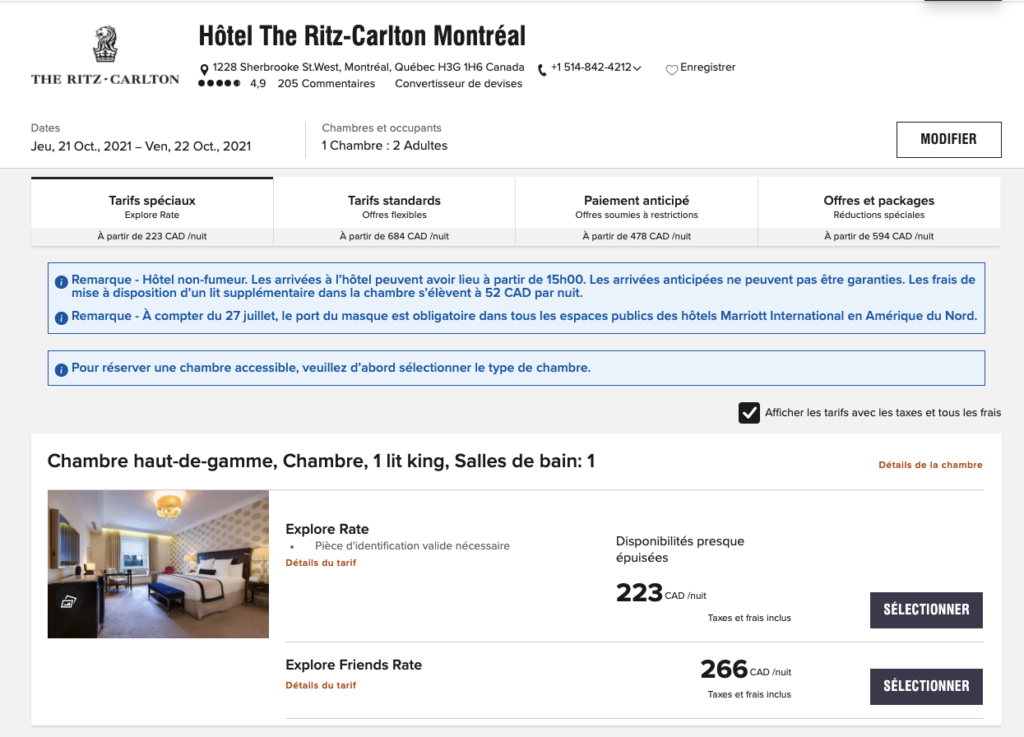Click the info icon beside non-fumeur remark
The height and width of the screenshot is (737, 1024).
coord(62,282)
